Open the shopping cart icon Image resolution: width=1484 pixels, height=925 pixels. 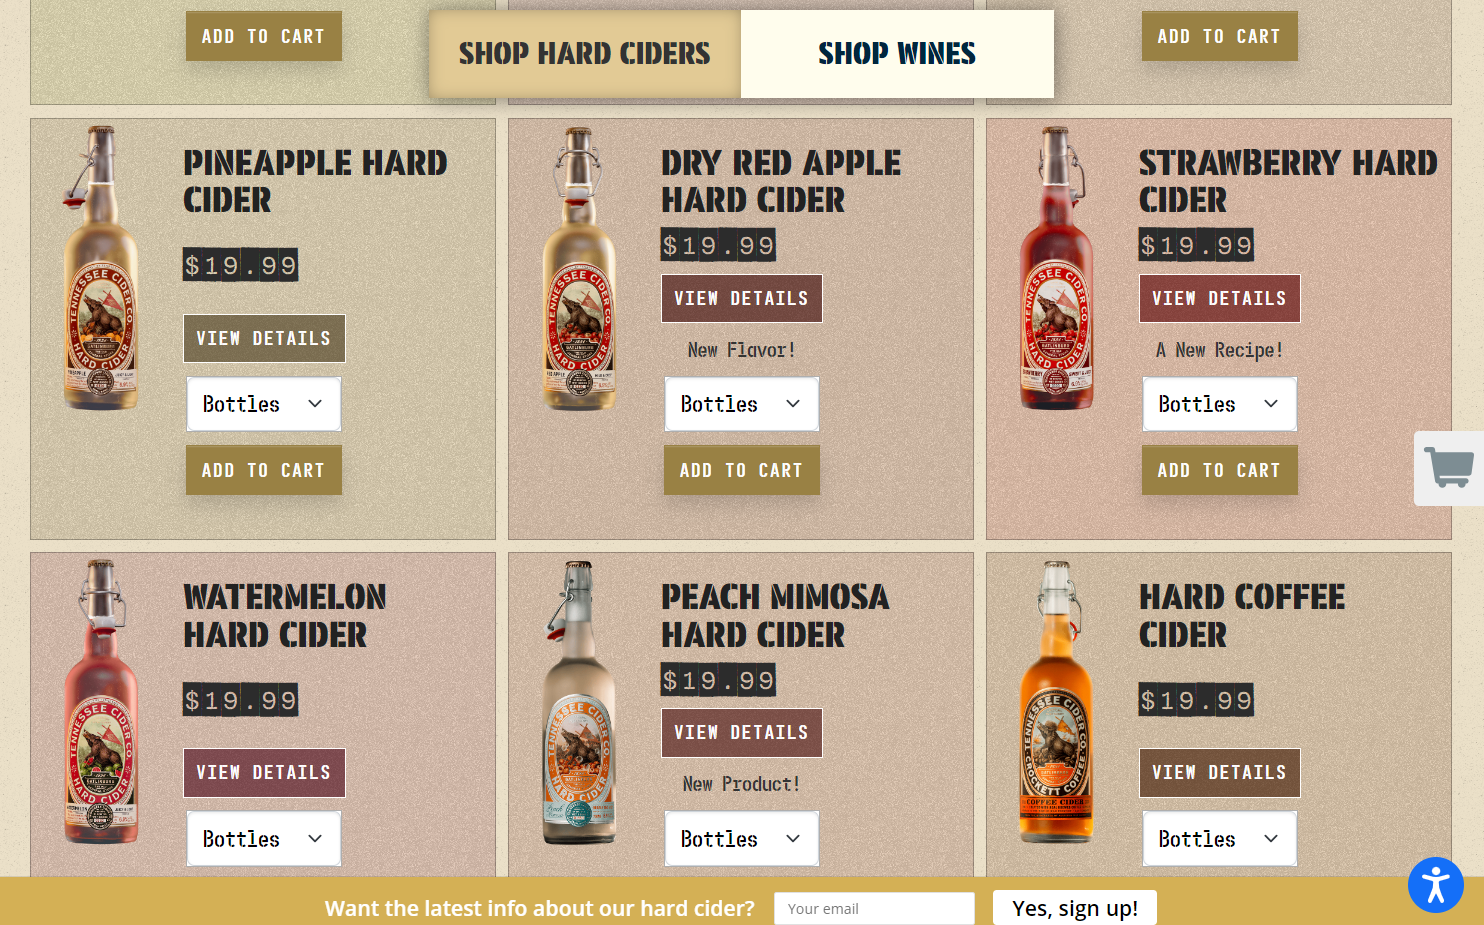click(1449, 468)
